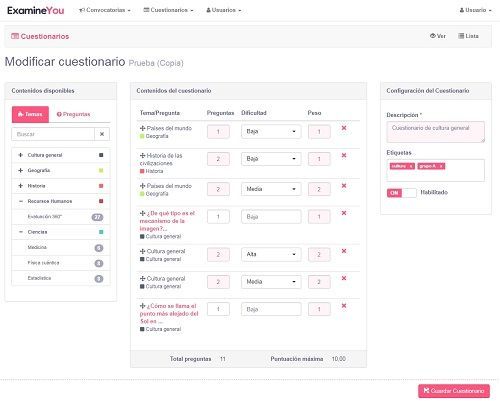Remove the 'cultura' tag

click(411, 166)
